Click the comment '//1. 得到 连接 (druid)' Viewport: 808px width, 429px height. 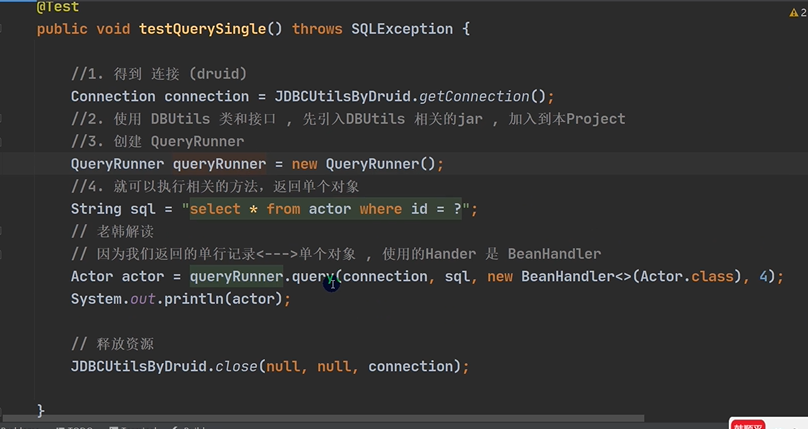point(159,74)
